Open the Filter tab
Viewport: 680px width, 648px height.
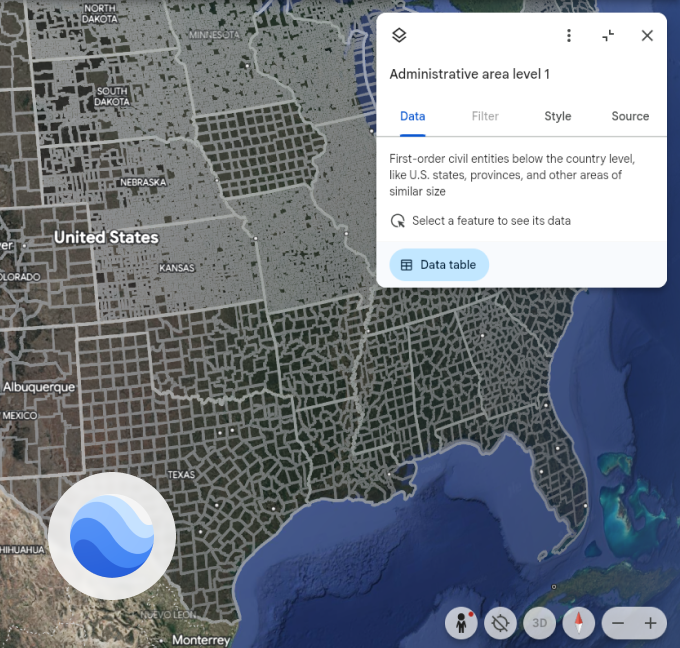click(x=485, y=116)
